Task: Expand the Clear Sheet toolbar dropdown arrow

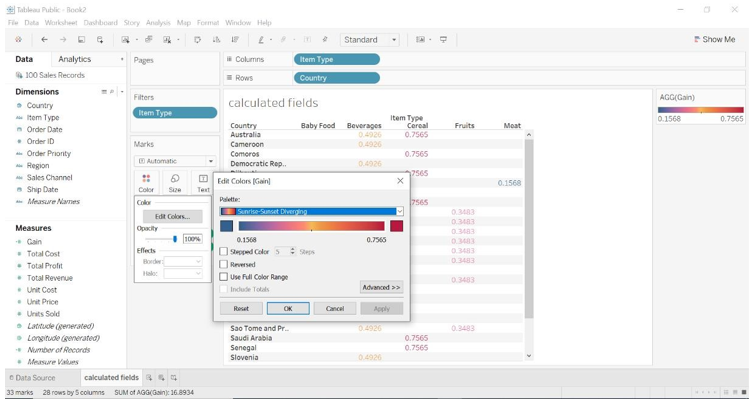Action: point(178,40)
